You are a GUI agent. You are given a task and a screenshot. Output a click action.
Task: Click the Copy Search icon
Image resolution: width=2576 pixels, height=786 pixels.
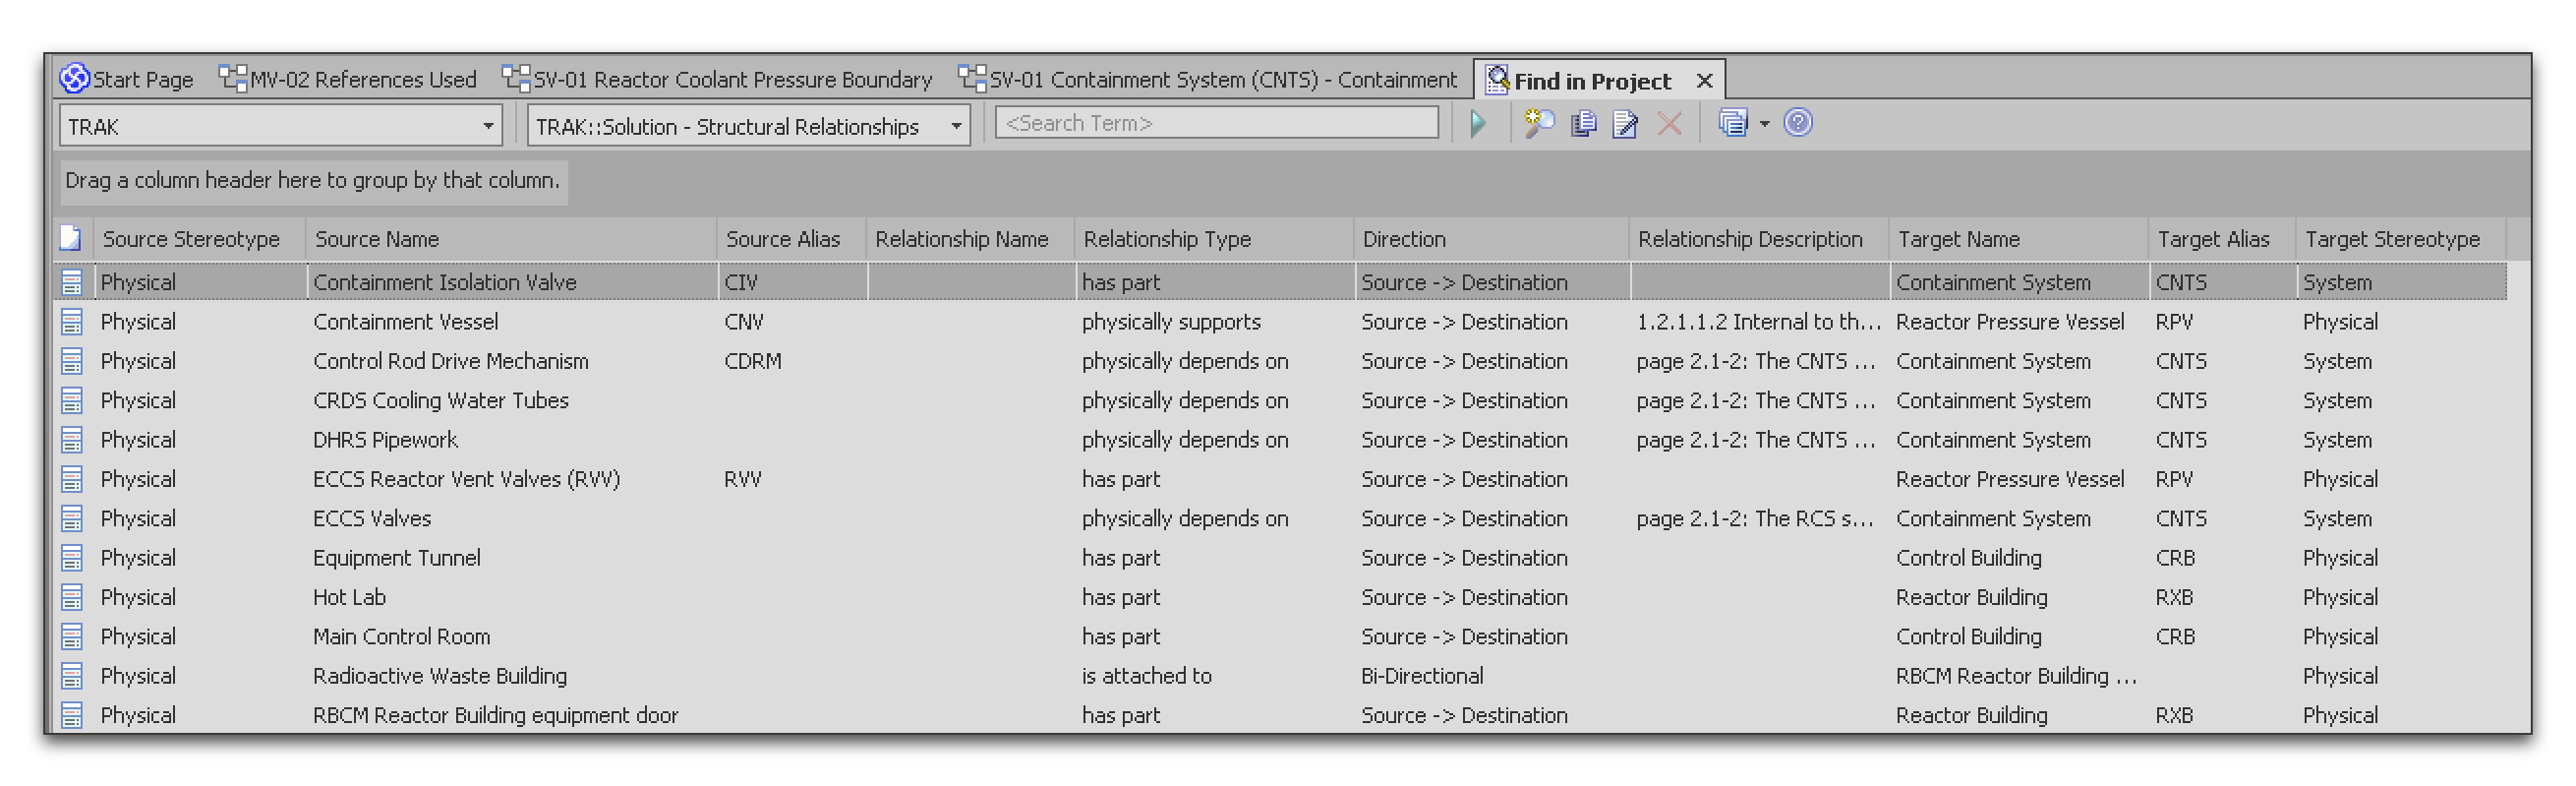[x=1582, y=124]
